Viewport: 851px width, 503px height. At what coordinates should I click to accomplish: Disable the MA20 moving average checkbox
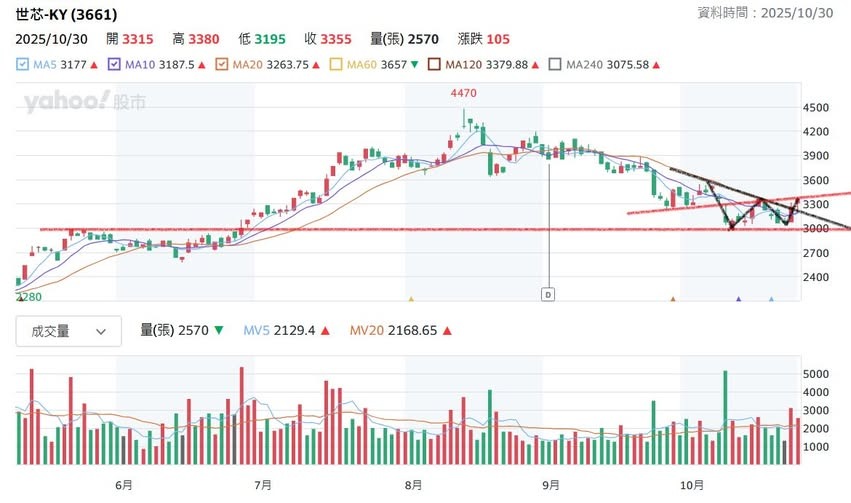pos(223,65)
